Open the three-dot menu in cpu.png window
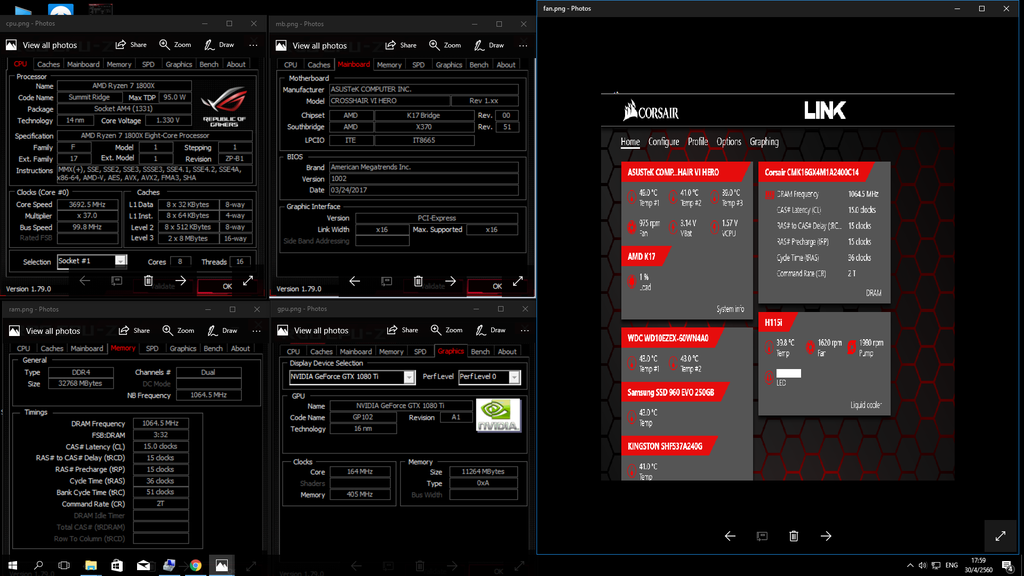The width and height of the screenshot is (1024, 576). click(253, 45)
